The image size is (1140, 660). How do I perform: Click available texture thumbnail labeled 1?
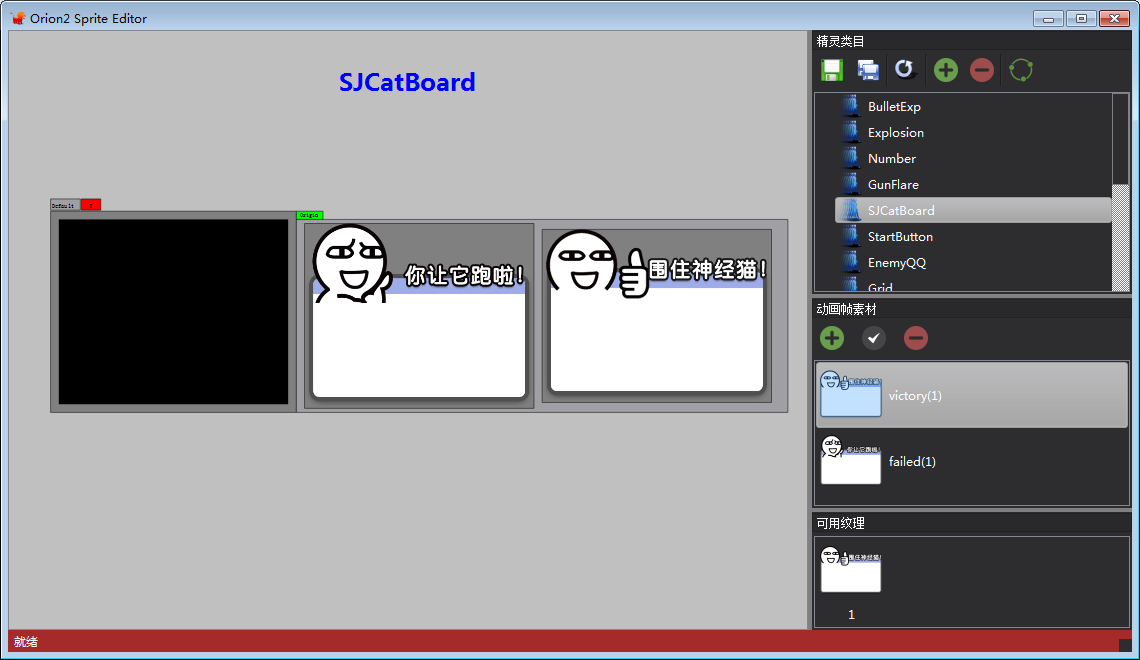point(851,570)
